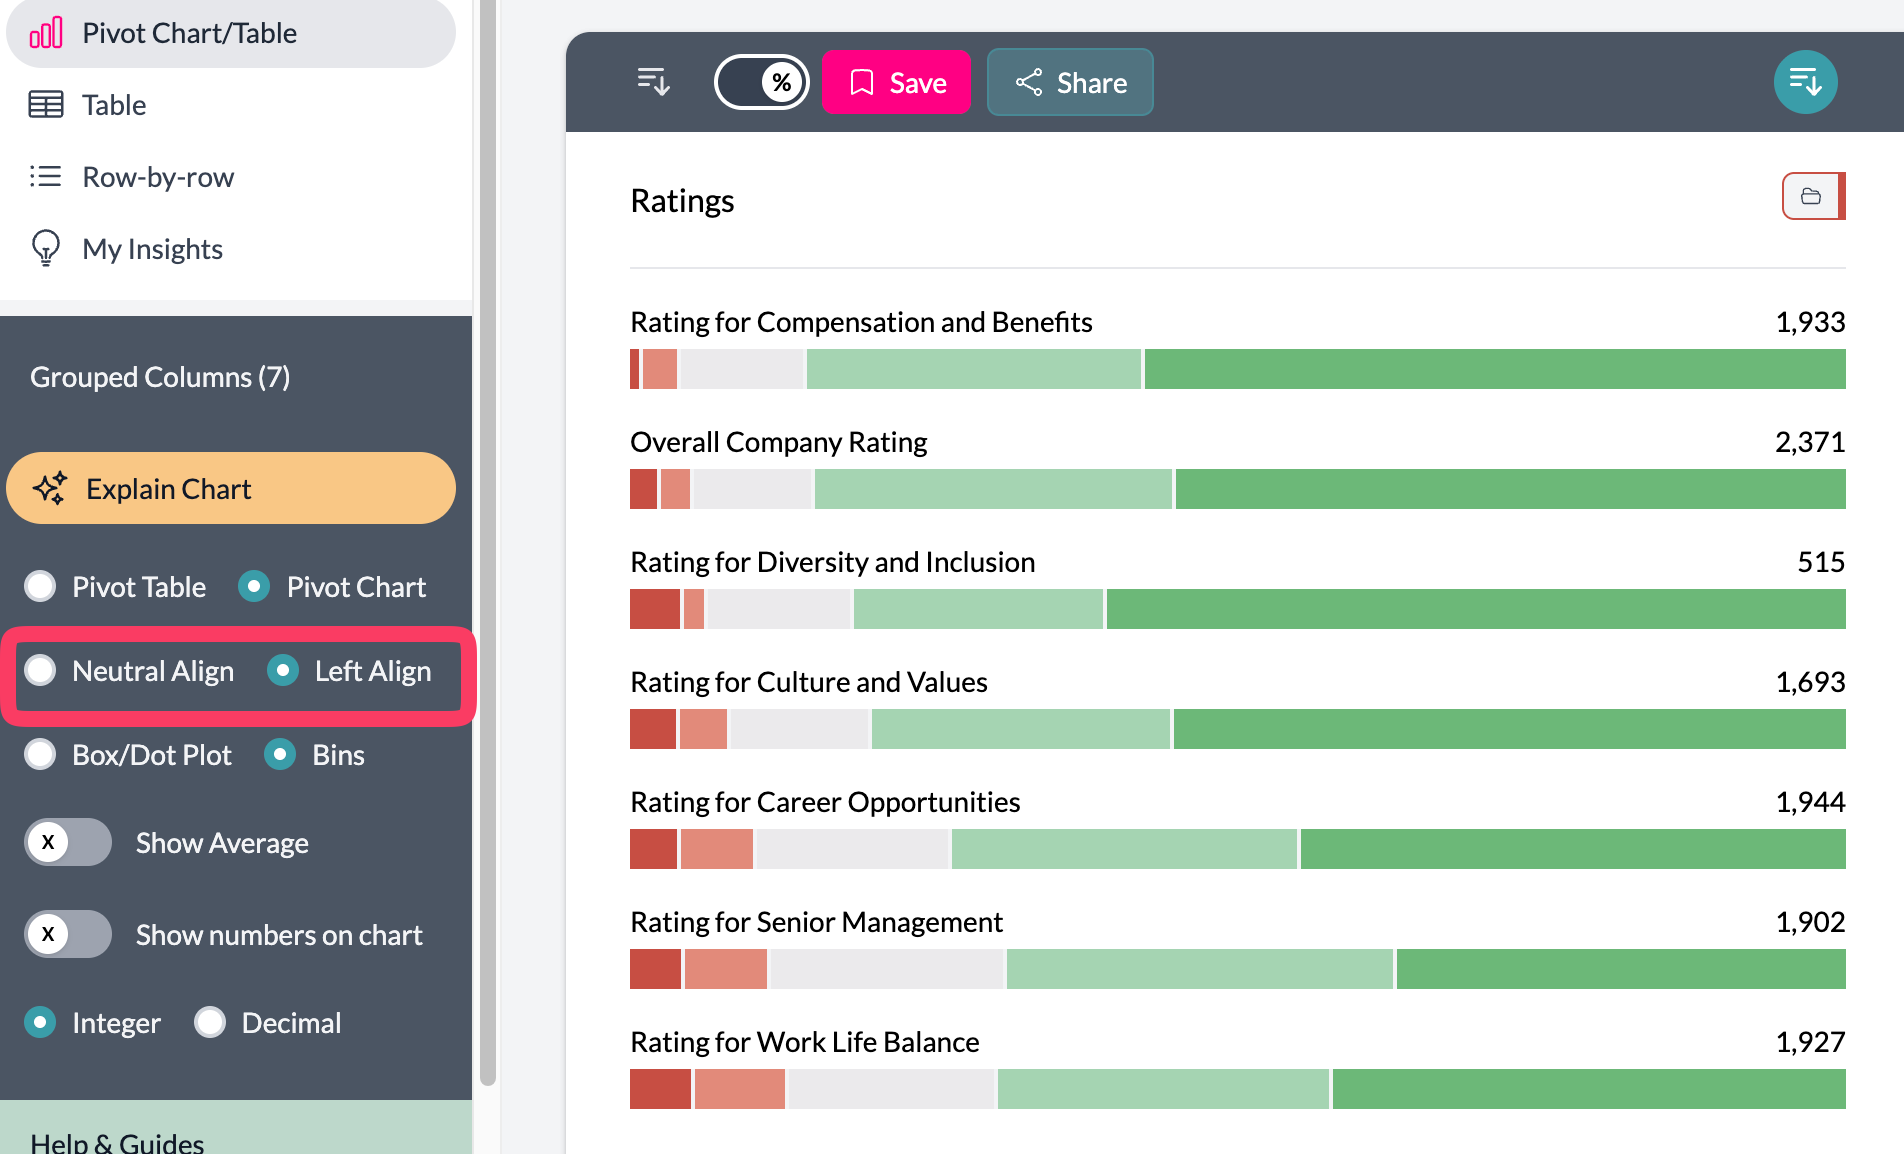Screen dimensions: 1904x1154
Task: Click the teal round sort button
Action: pos(1804,82)
